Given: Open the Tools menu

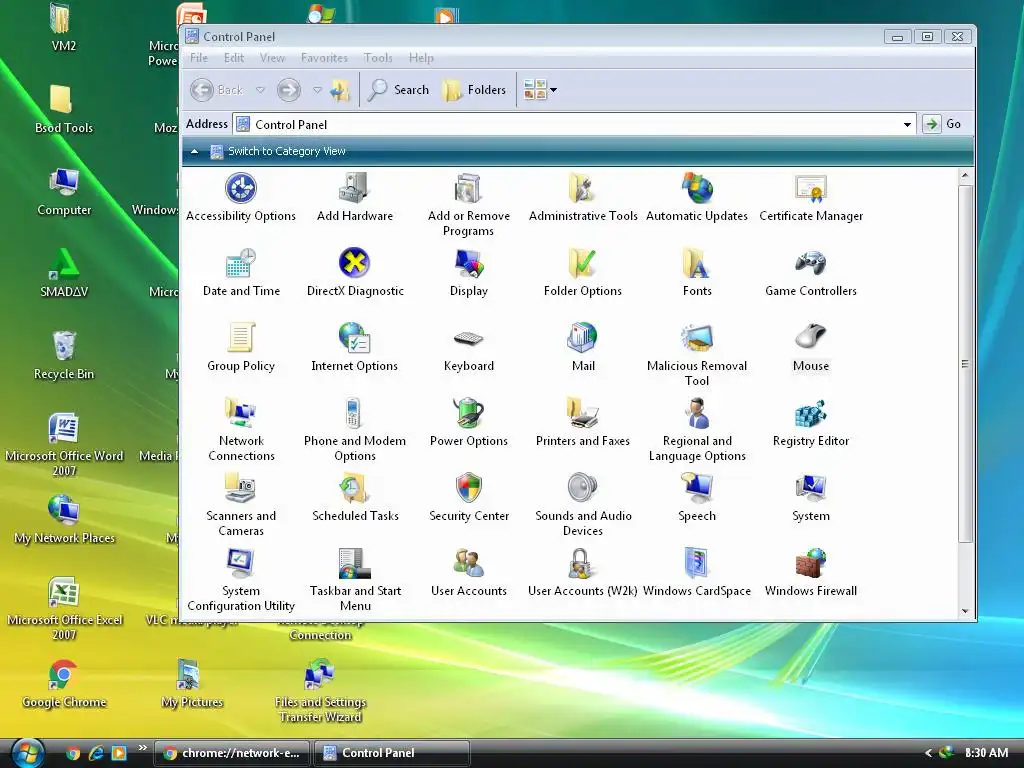Looking at the screenshot, I should point(378,57).
